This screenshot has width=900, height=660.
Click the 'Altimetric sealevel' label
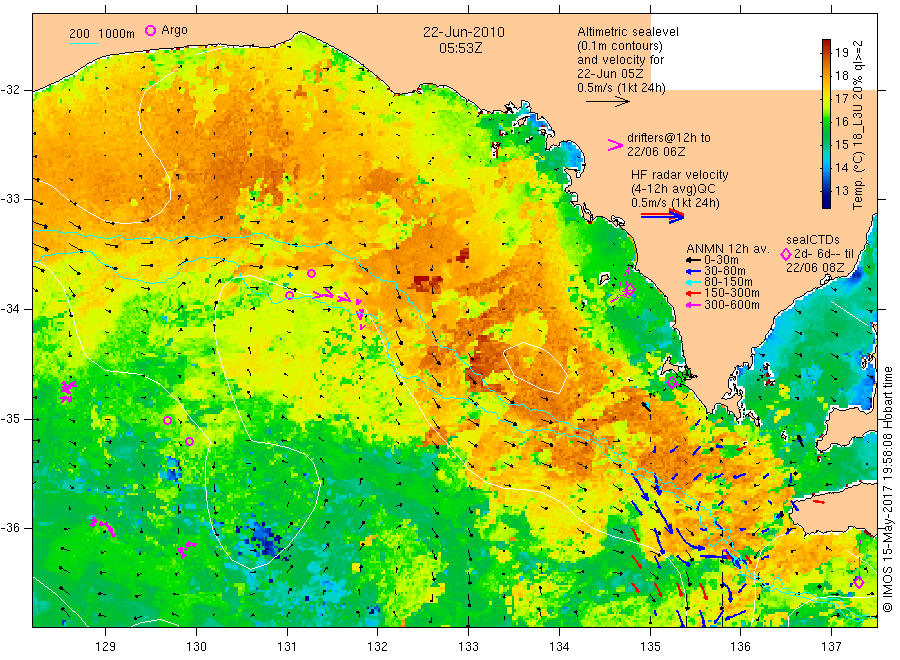[627, 32]
